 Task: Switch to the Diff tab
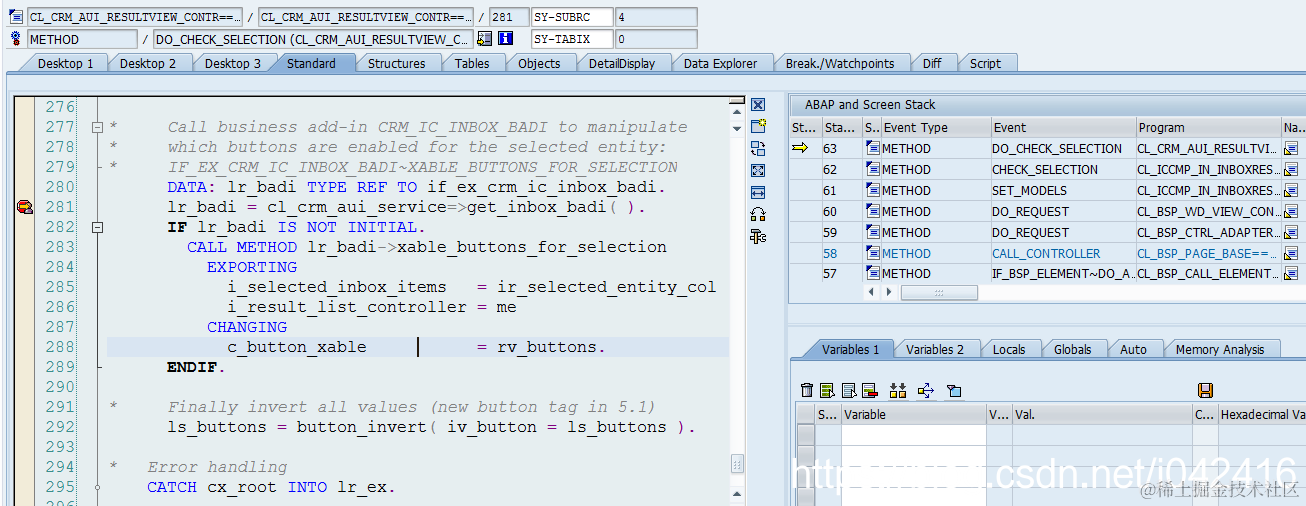click(x=932, y=63)
